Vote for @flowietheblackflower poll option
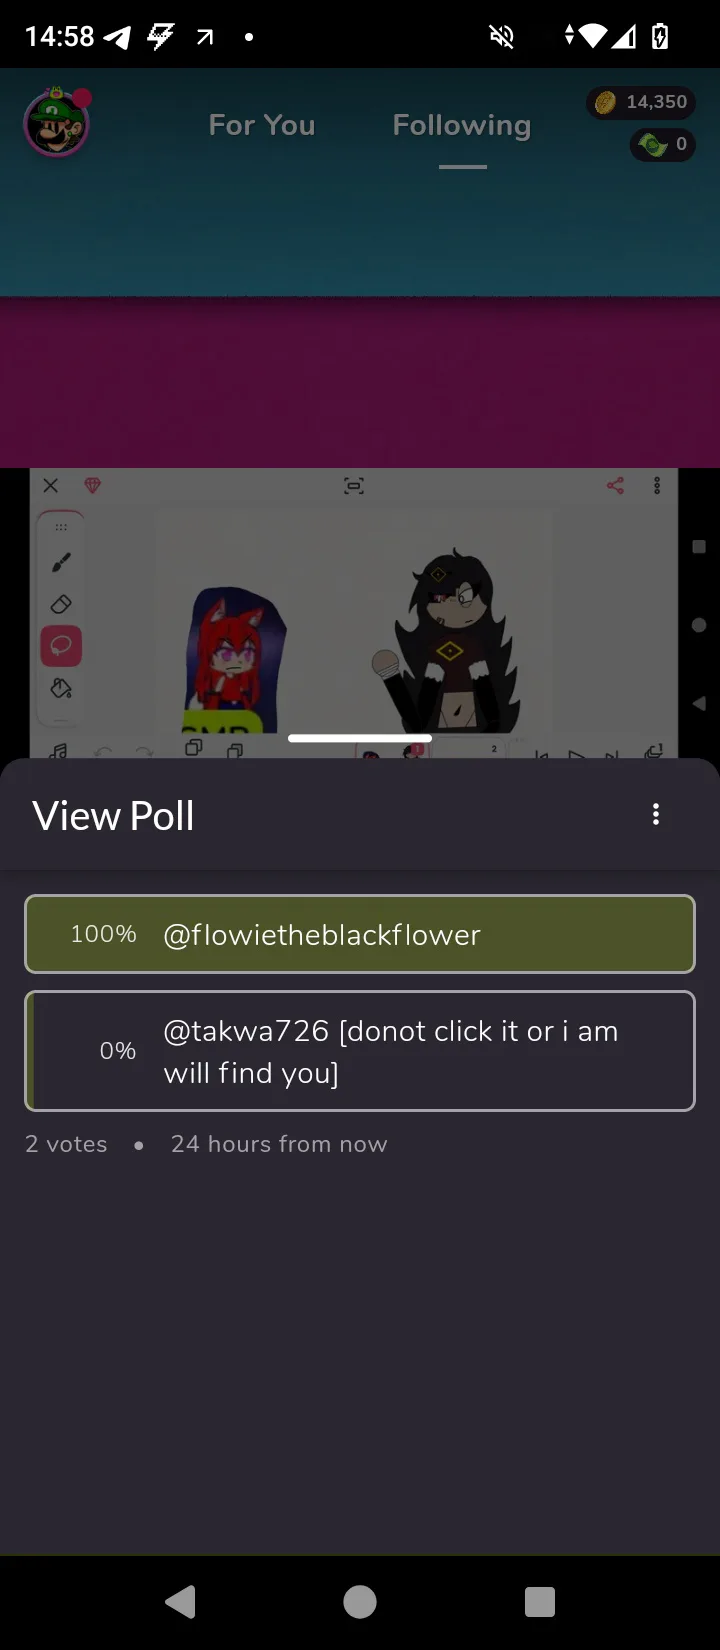Viewport: 720px width, 1650px height. [x=360, y=934]
